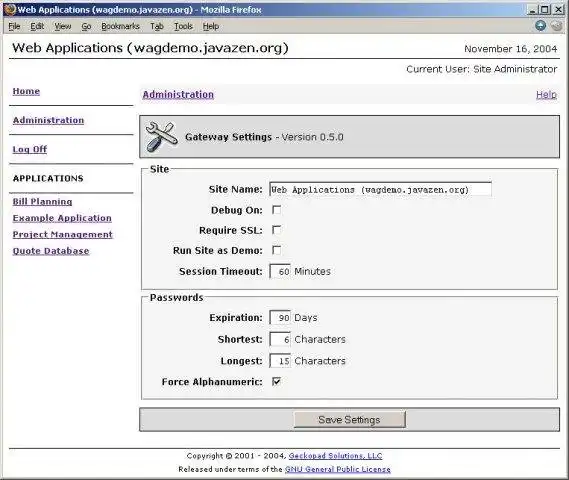Click the November 16, 2004 date text
Image resolution: width=569 pixels, height=480 pixels.
pyautogui.click(x=511, y=49)
